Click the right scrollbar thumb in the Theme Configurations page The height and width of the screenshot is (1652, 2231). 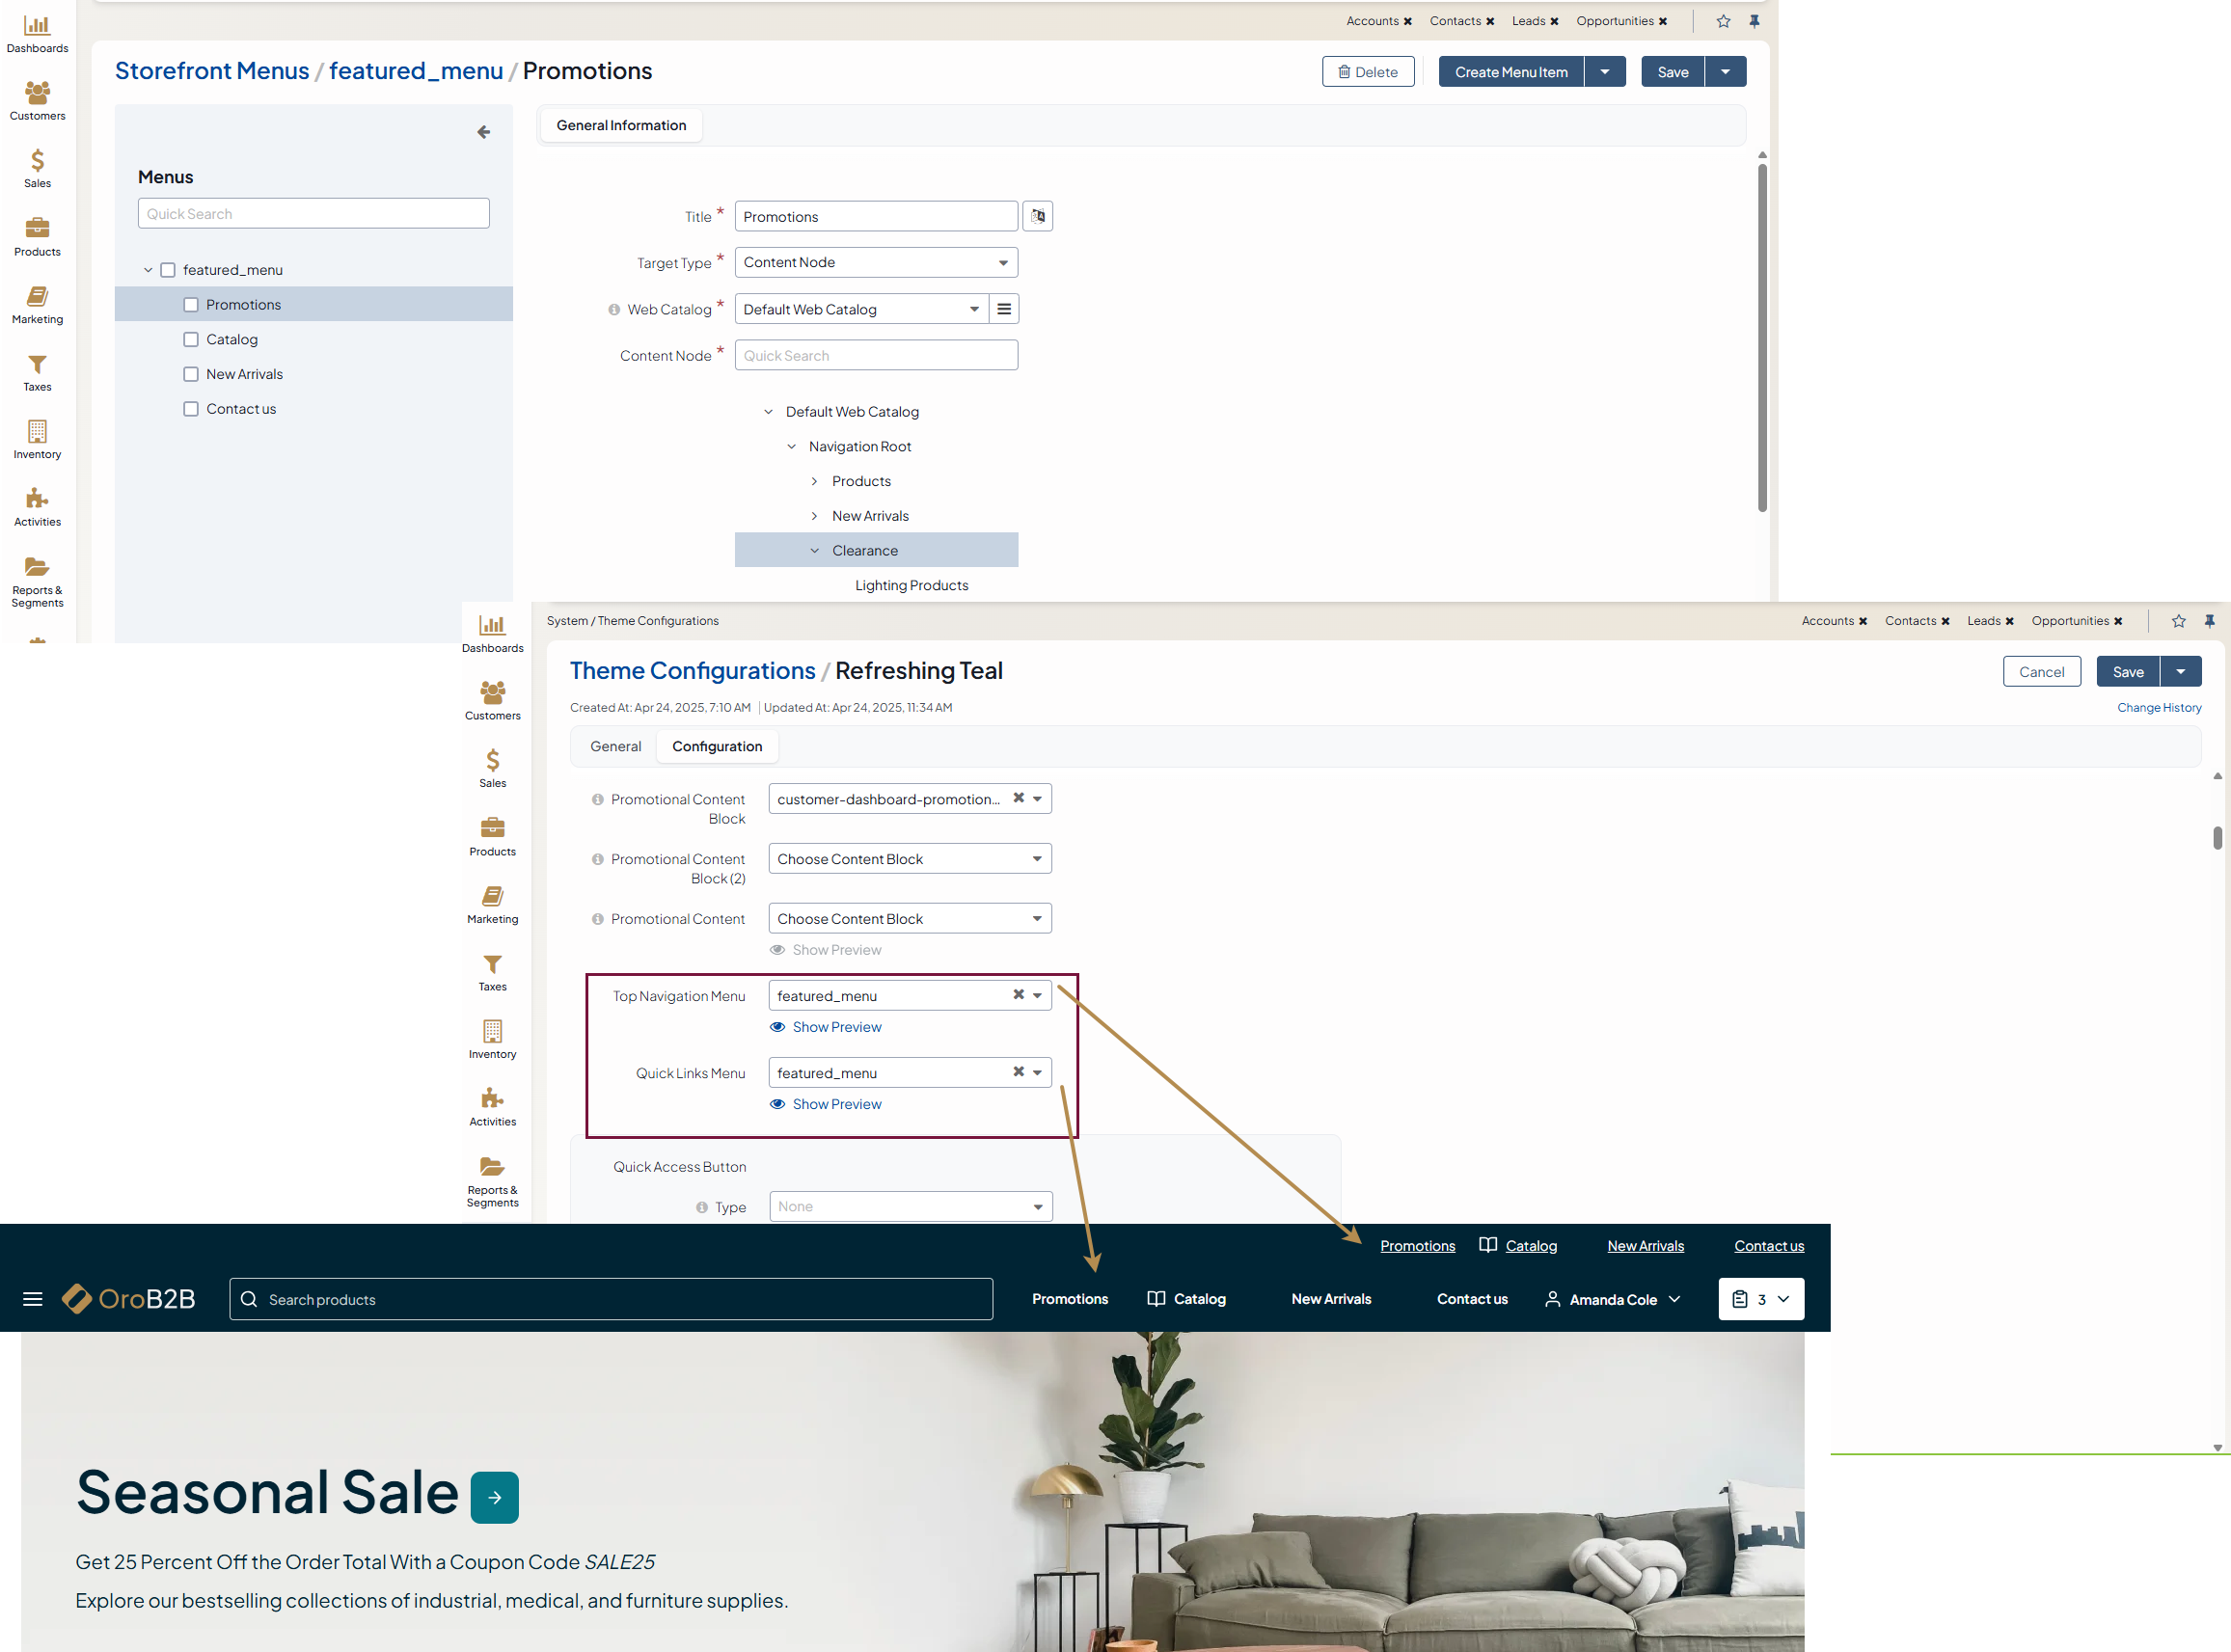2217,837
